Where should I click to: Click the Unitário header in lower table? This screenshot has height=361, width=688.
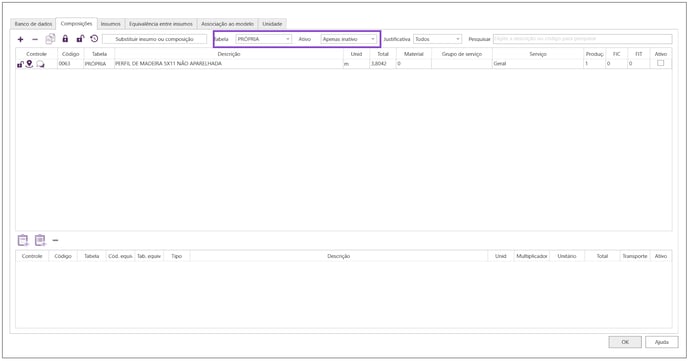coord(567,256)
